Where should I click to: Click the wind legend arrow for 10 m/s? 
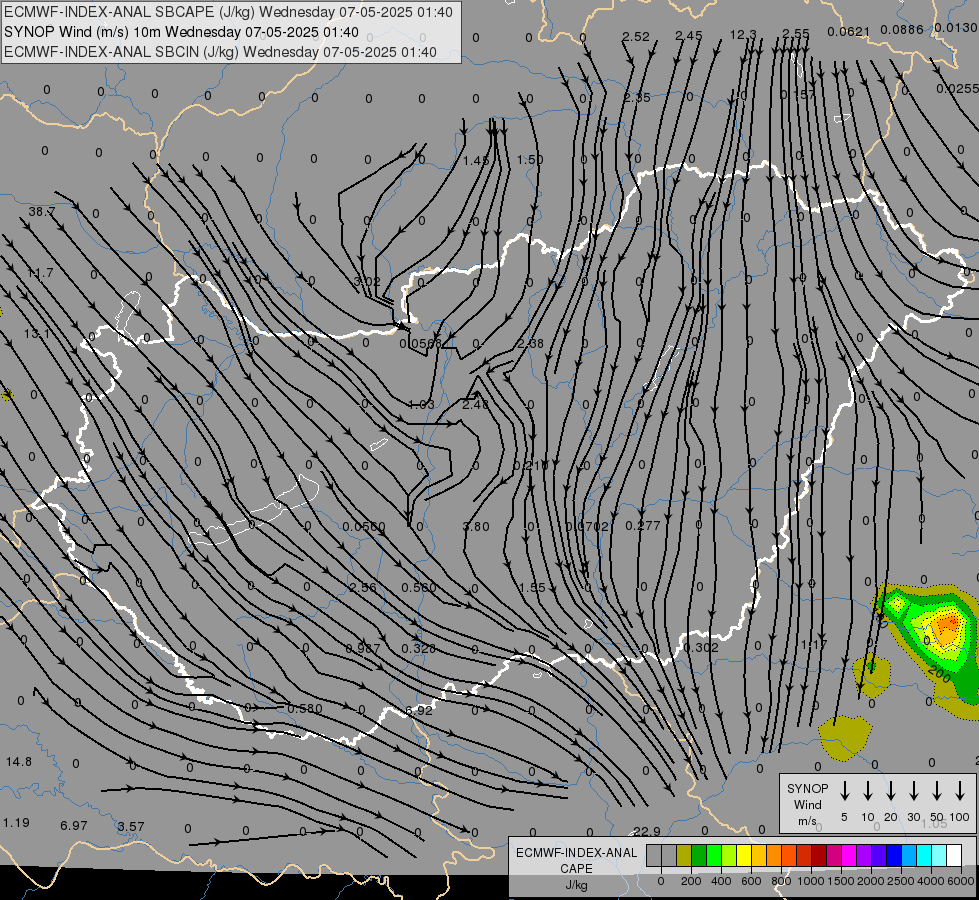pos(867,790)
